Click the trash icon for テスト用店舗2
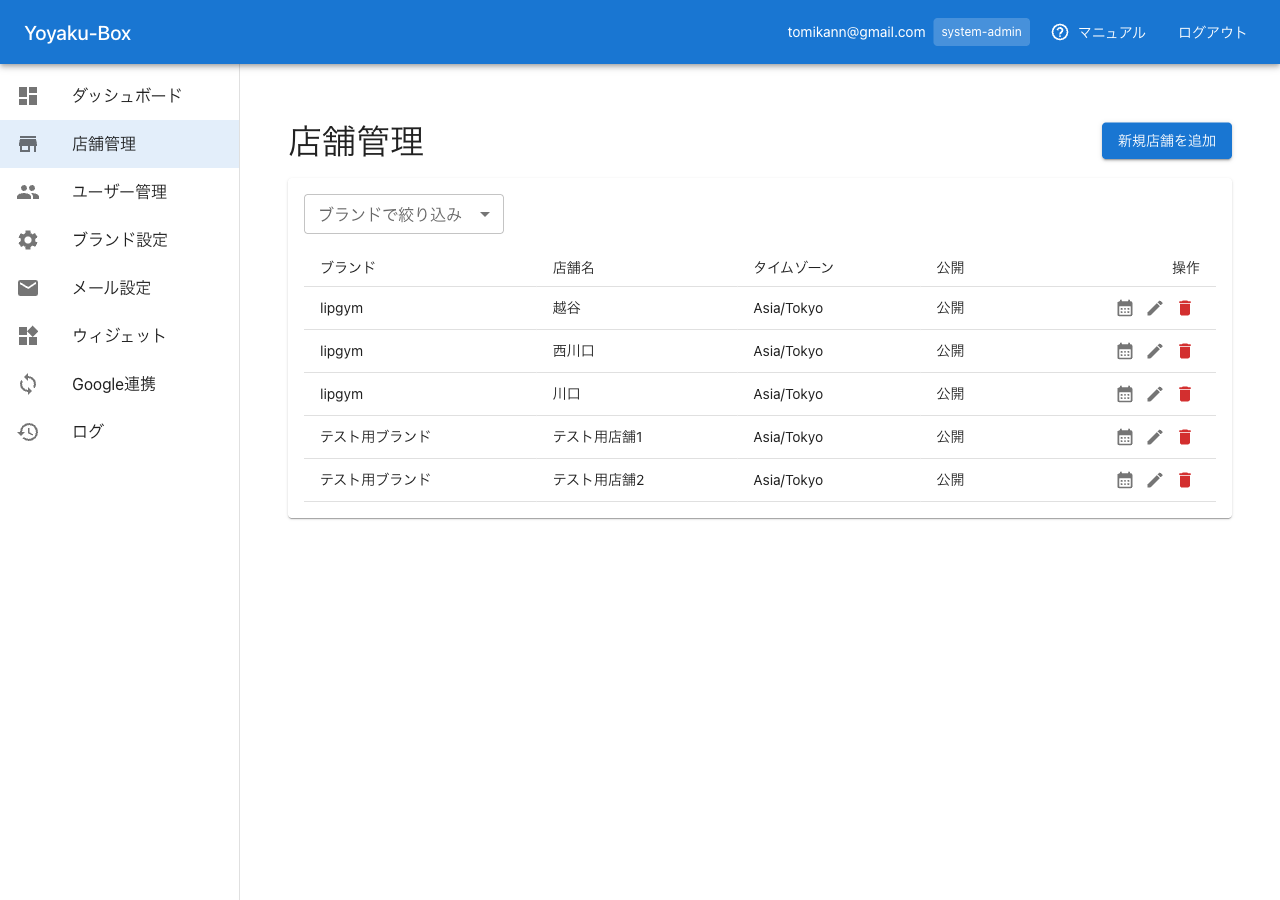1280x900 pixels. (x=1185, y=480)
